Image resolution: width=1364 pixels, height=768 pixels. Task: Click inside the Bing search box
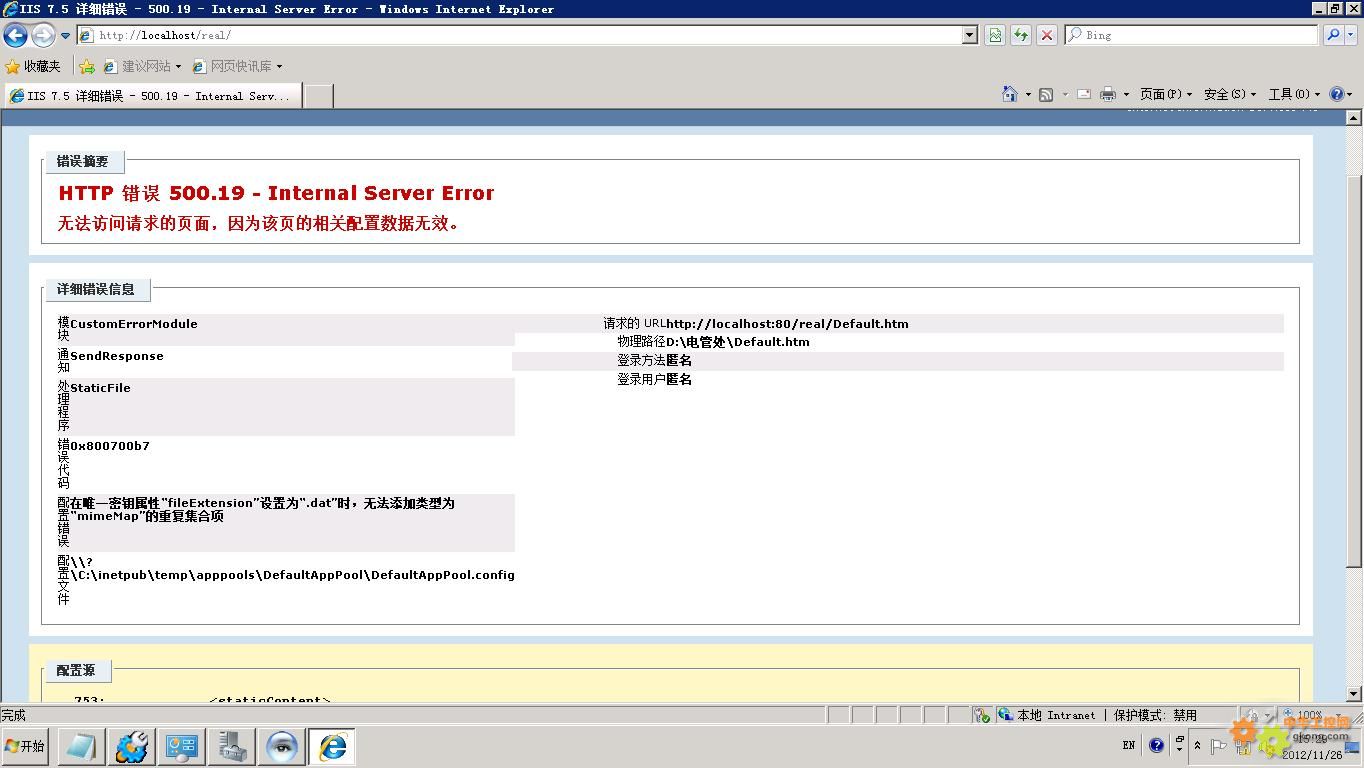tap(1195, 35)
